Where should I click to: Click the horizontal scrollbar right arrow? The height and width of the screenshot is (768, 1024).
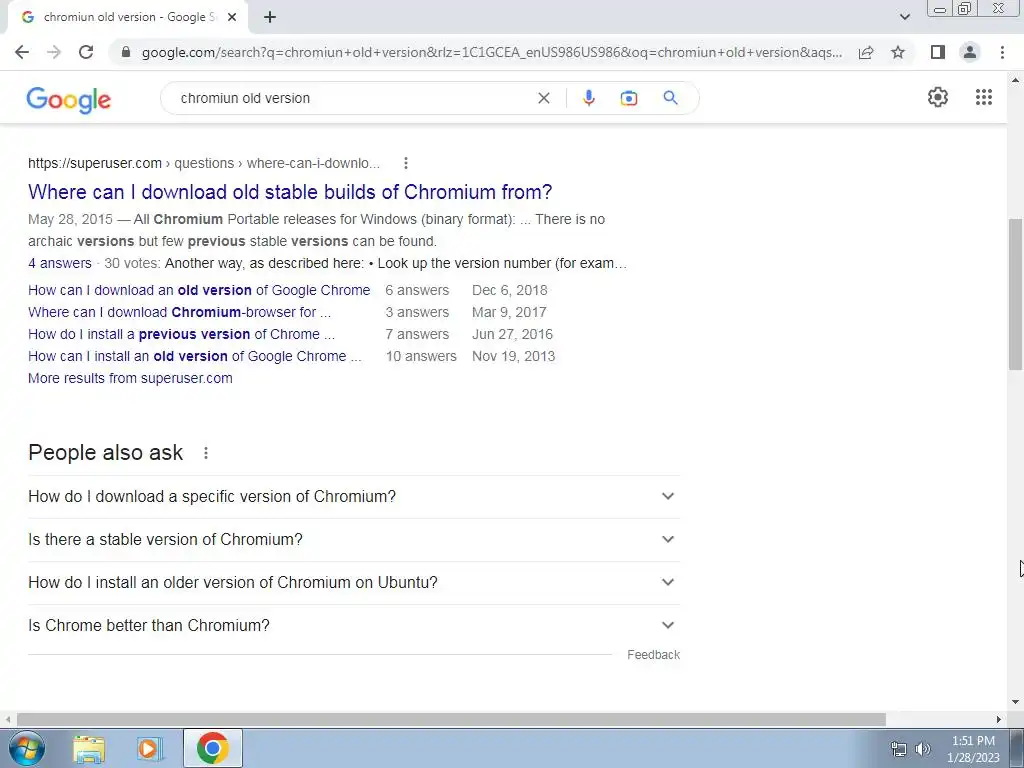coord(999,719)
